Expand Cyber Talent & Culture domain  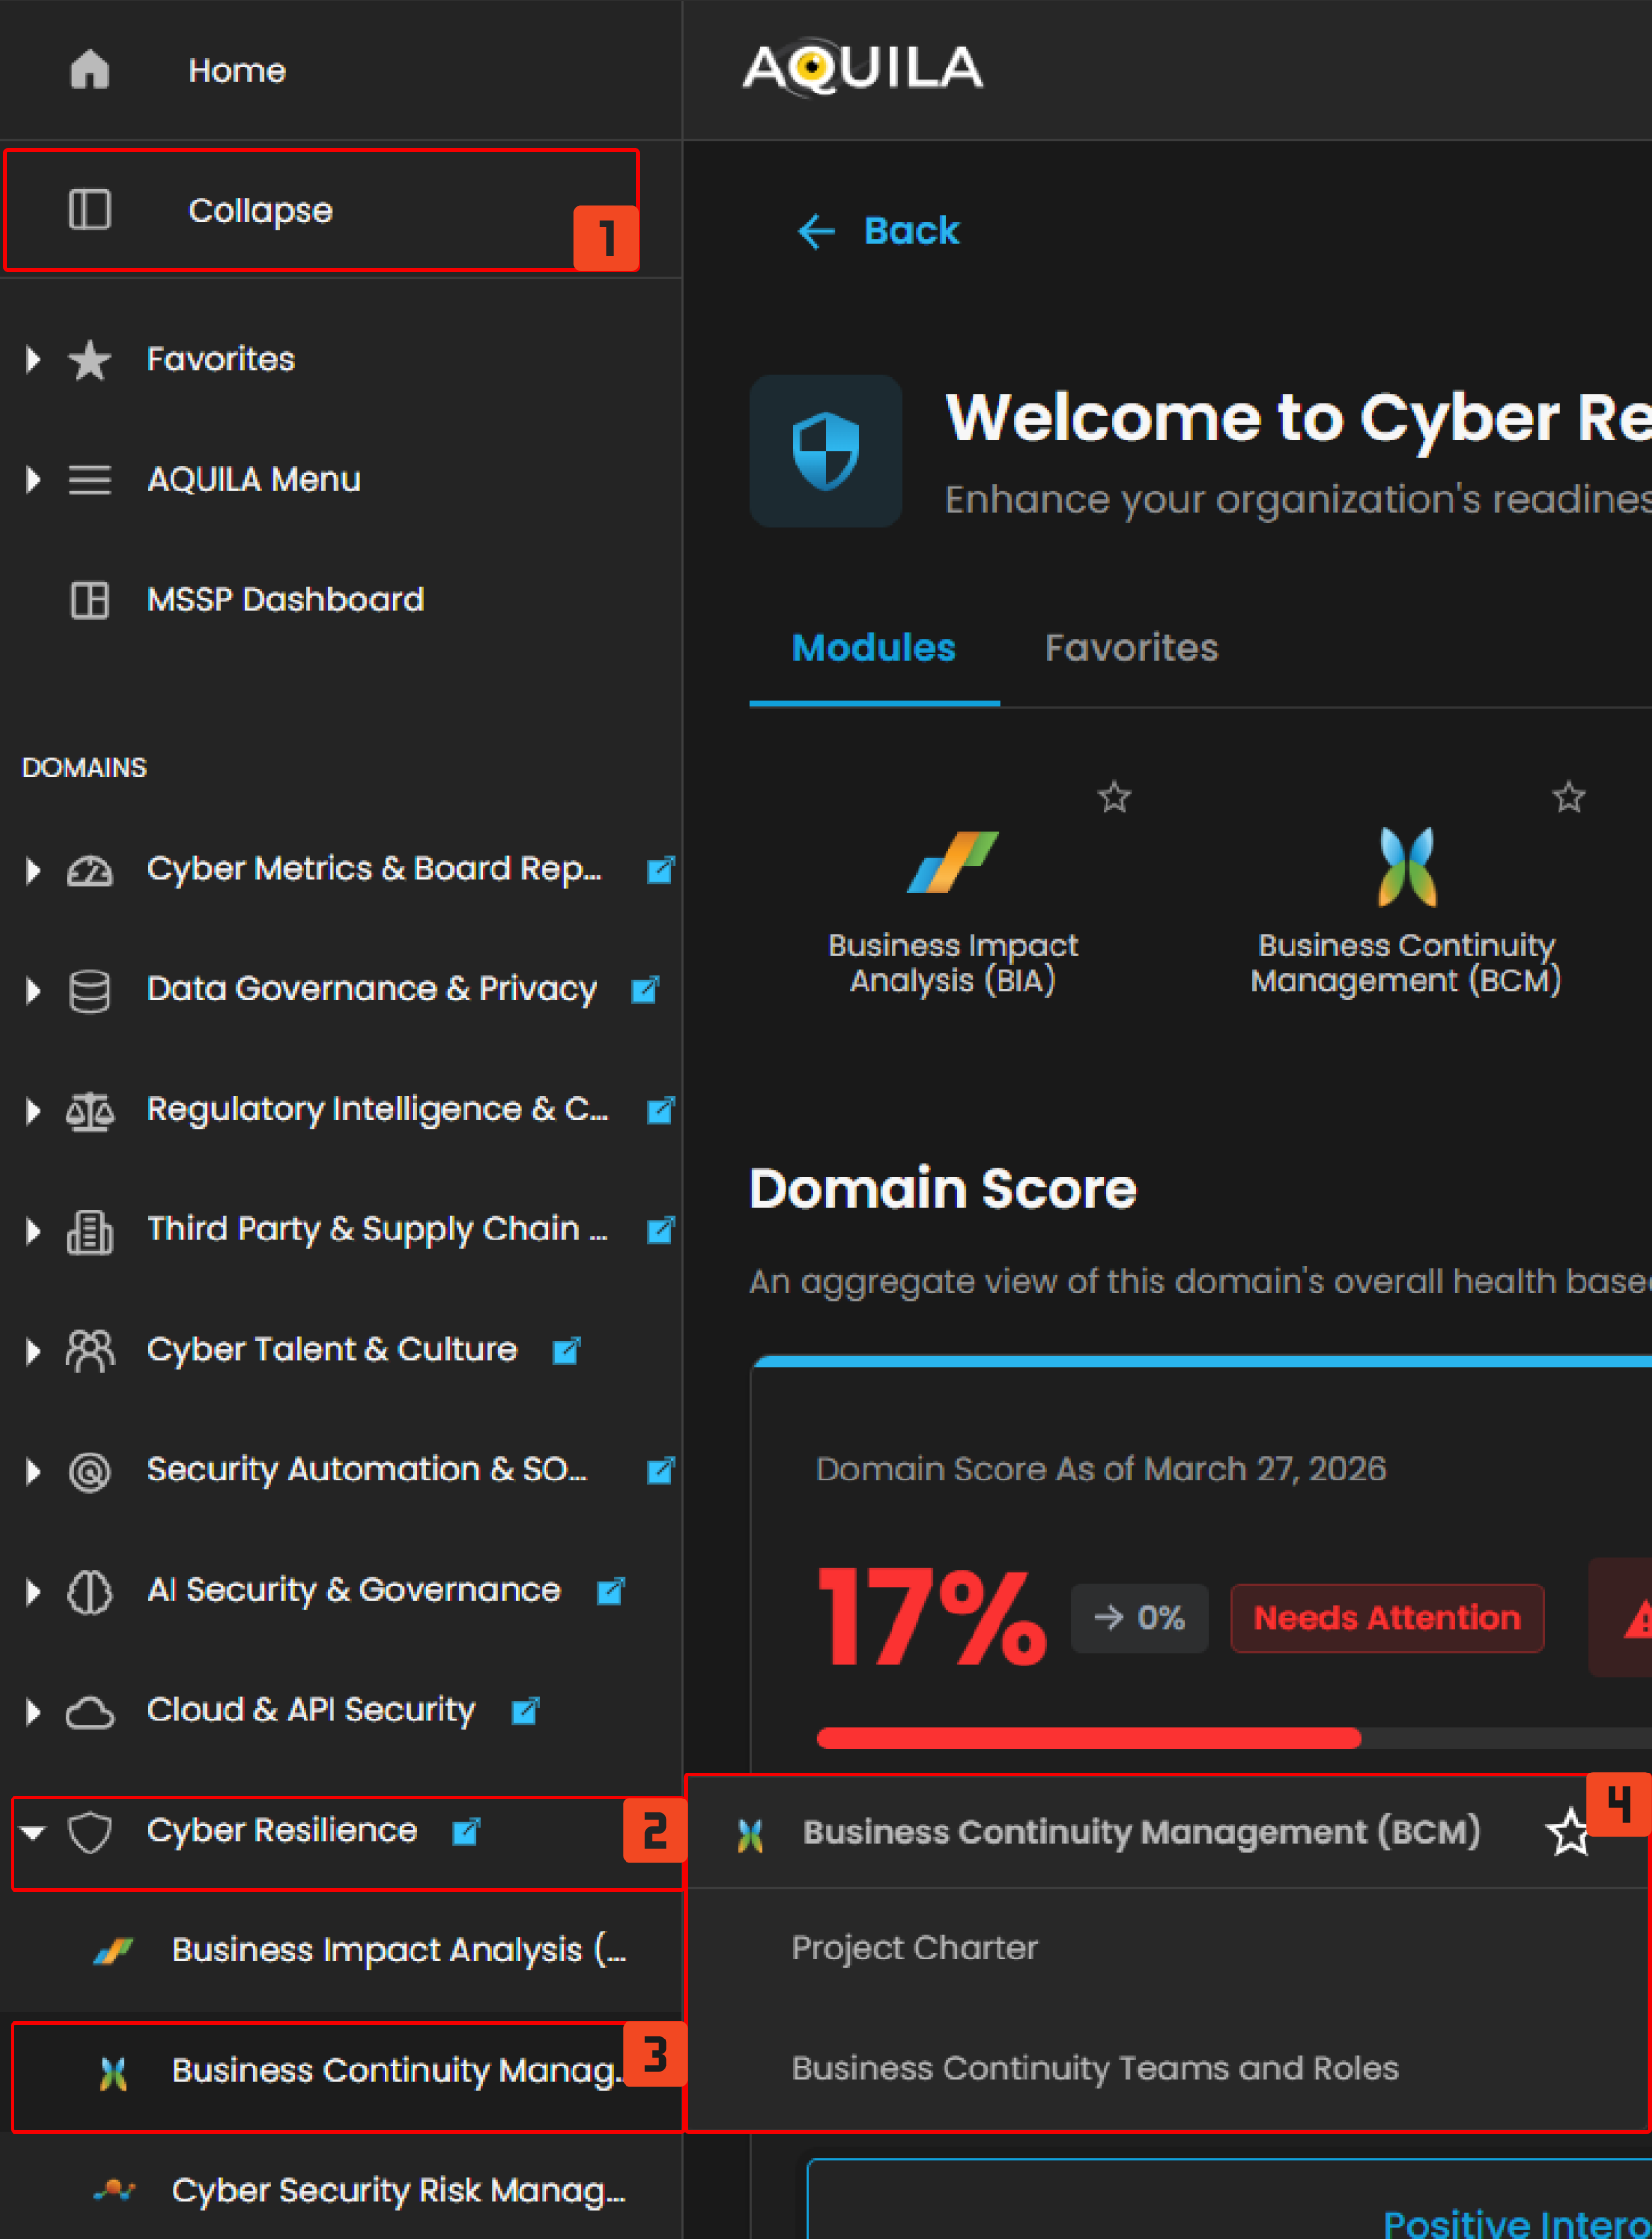point(33,1351)
